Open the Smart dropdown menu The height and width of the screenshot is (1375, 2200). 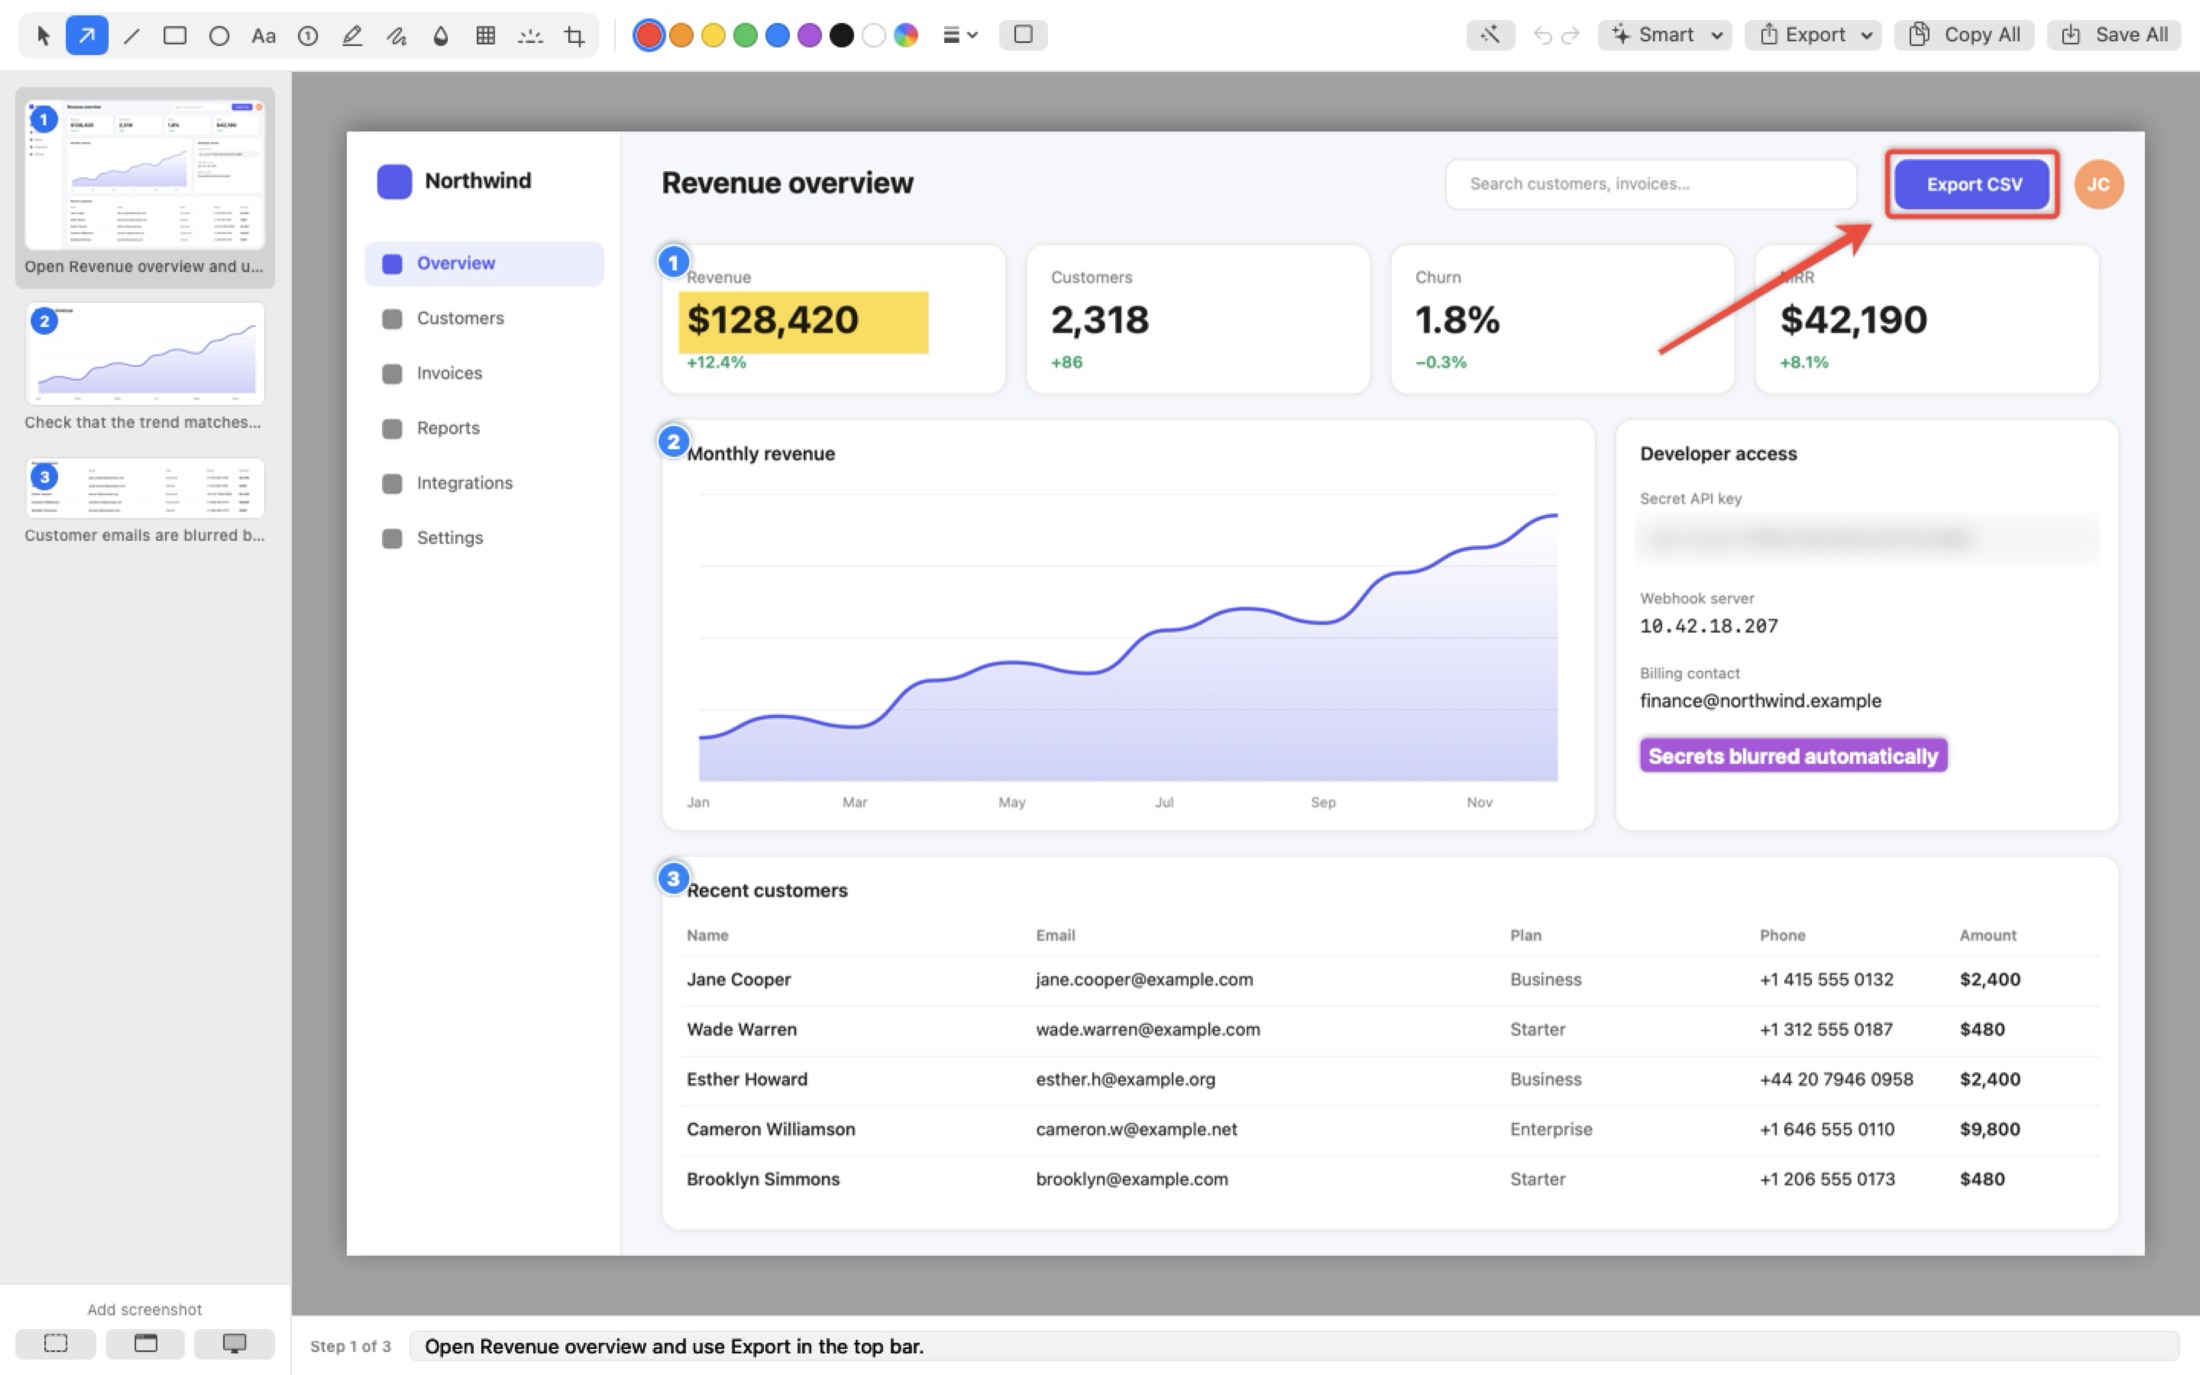pos(1665,35)
